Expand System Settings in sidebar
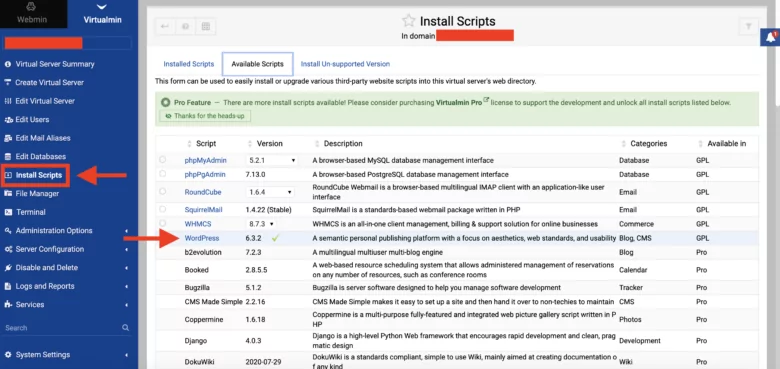Screen dimensions: 780x369 pos(66,355)
